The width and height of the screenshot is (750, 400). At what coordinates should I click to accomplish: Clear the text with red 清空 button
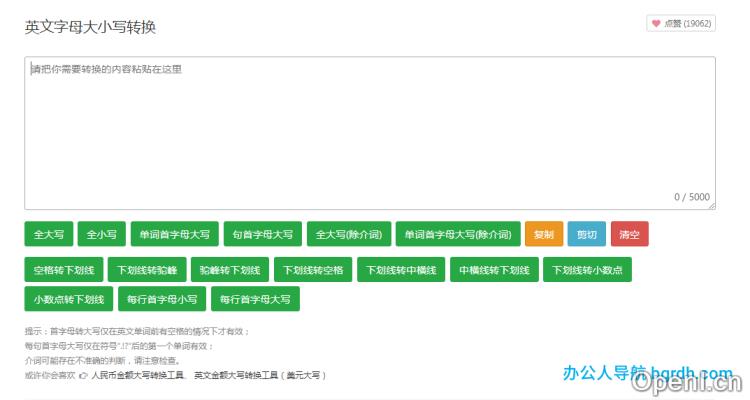point(629,234)
